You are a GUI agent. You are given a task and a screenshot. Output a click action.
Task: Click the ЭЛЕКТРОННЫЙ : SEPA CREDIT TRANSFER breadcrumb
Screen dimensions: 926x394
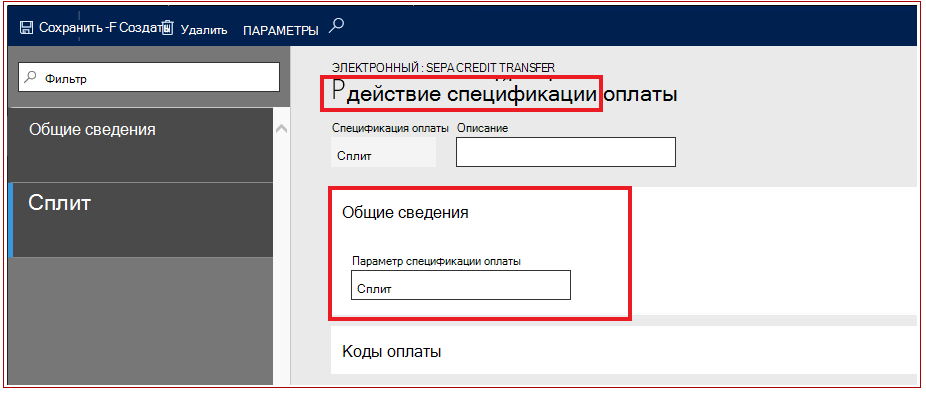tap(443, 67)
